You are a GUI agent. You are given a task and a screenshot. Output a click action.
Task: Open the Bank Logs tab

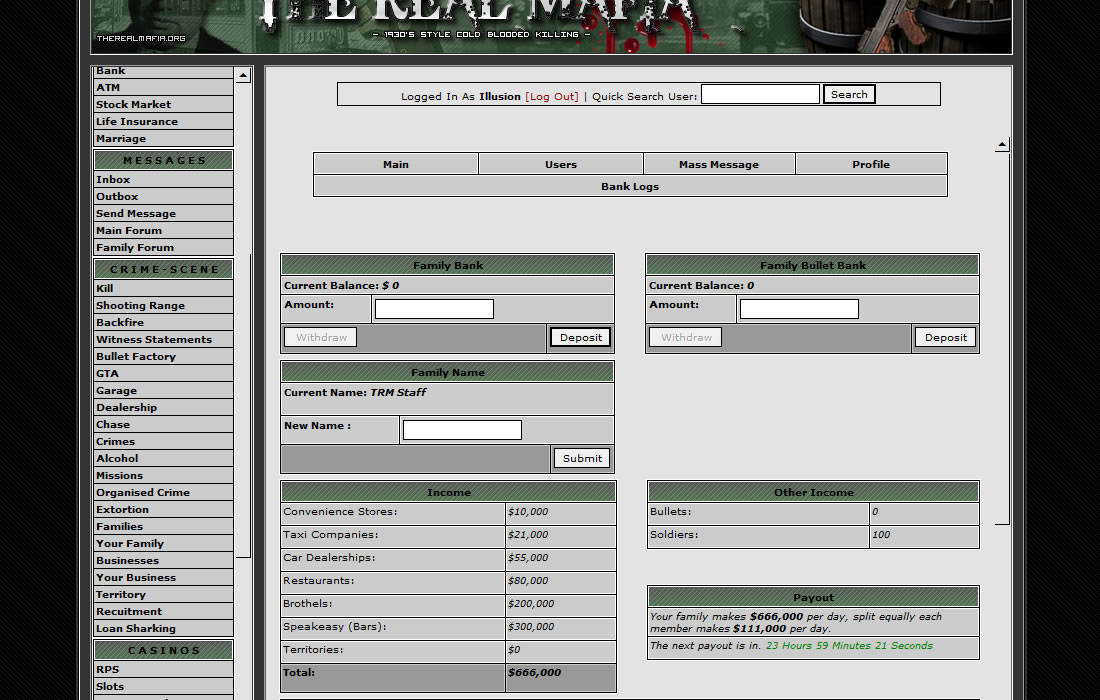(x=630, y=186)
